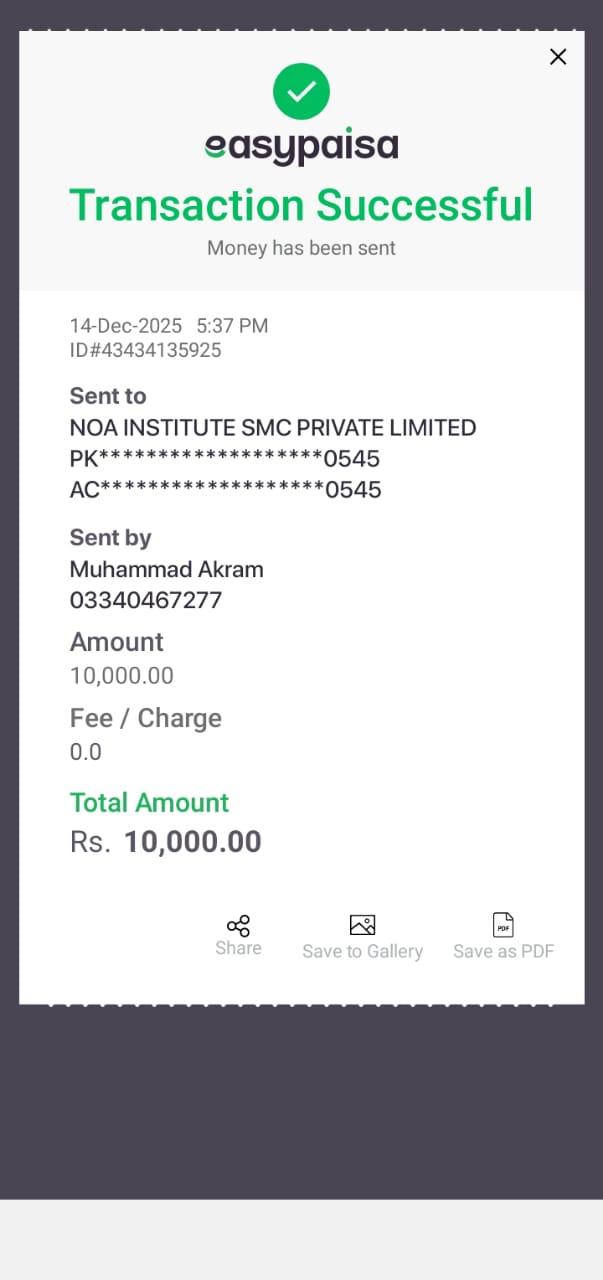Select sender name Muhammad Akram
The width and height of the screenshot is (603, 1280).
coord(167,570)
